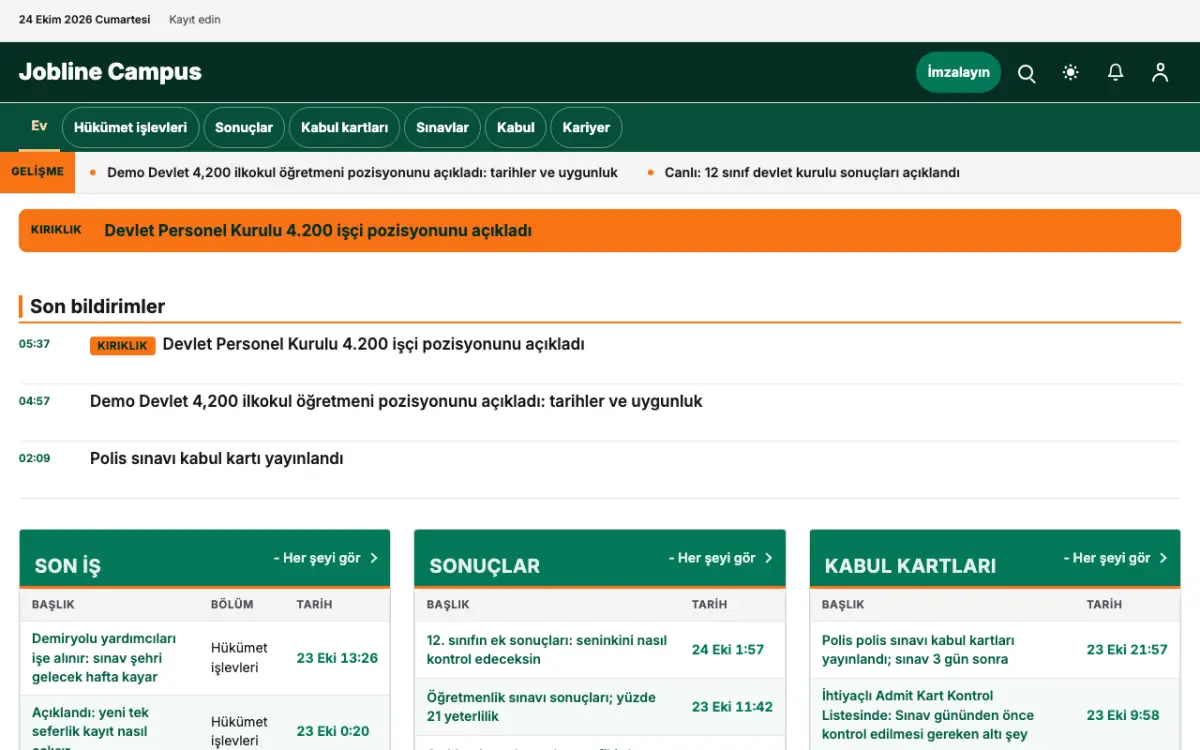Click the GELİŞME ticker label

[37, 172]
